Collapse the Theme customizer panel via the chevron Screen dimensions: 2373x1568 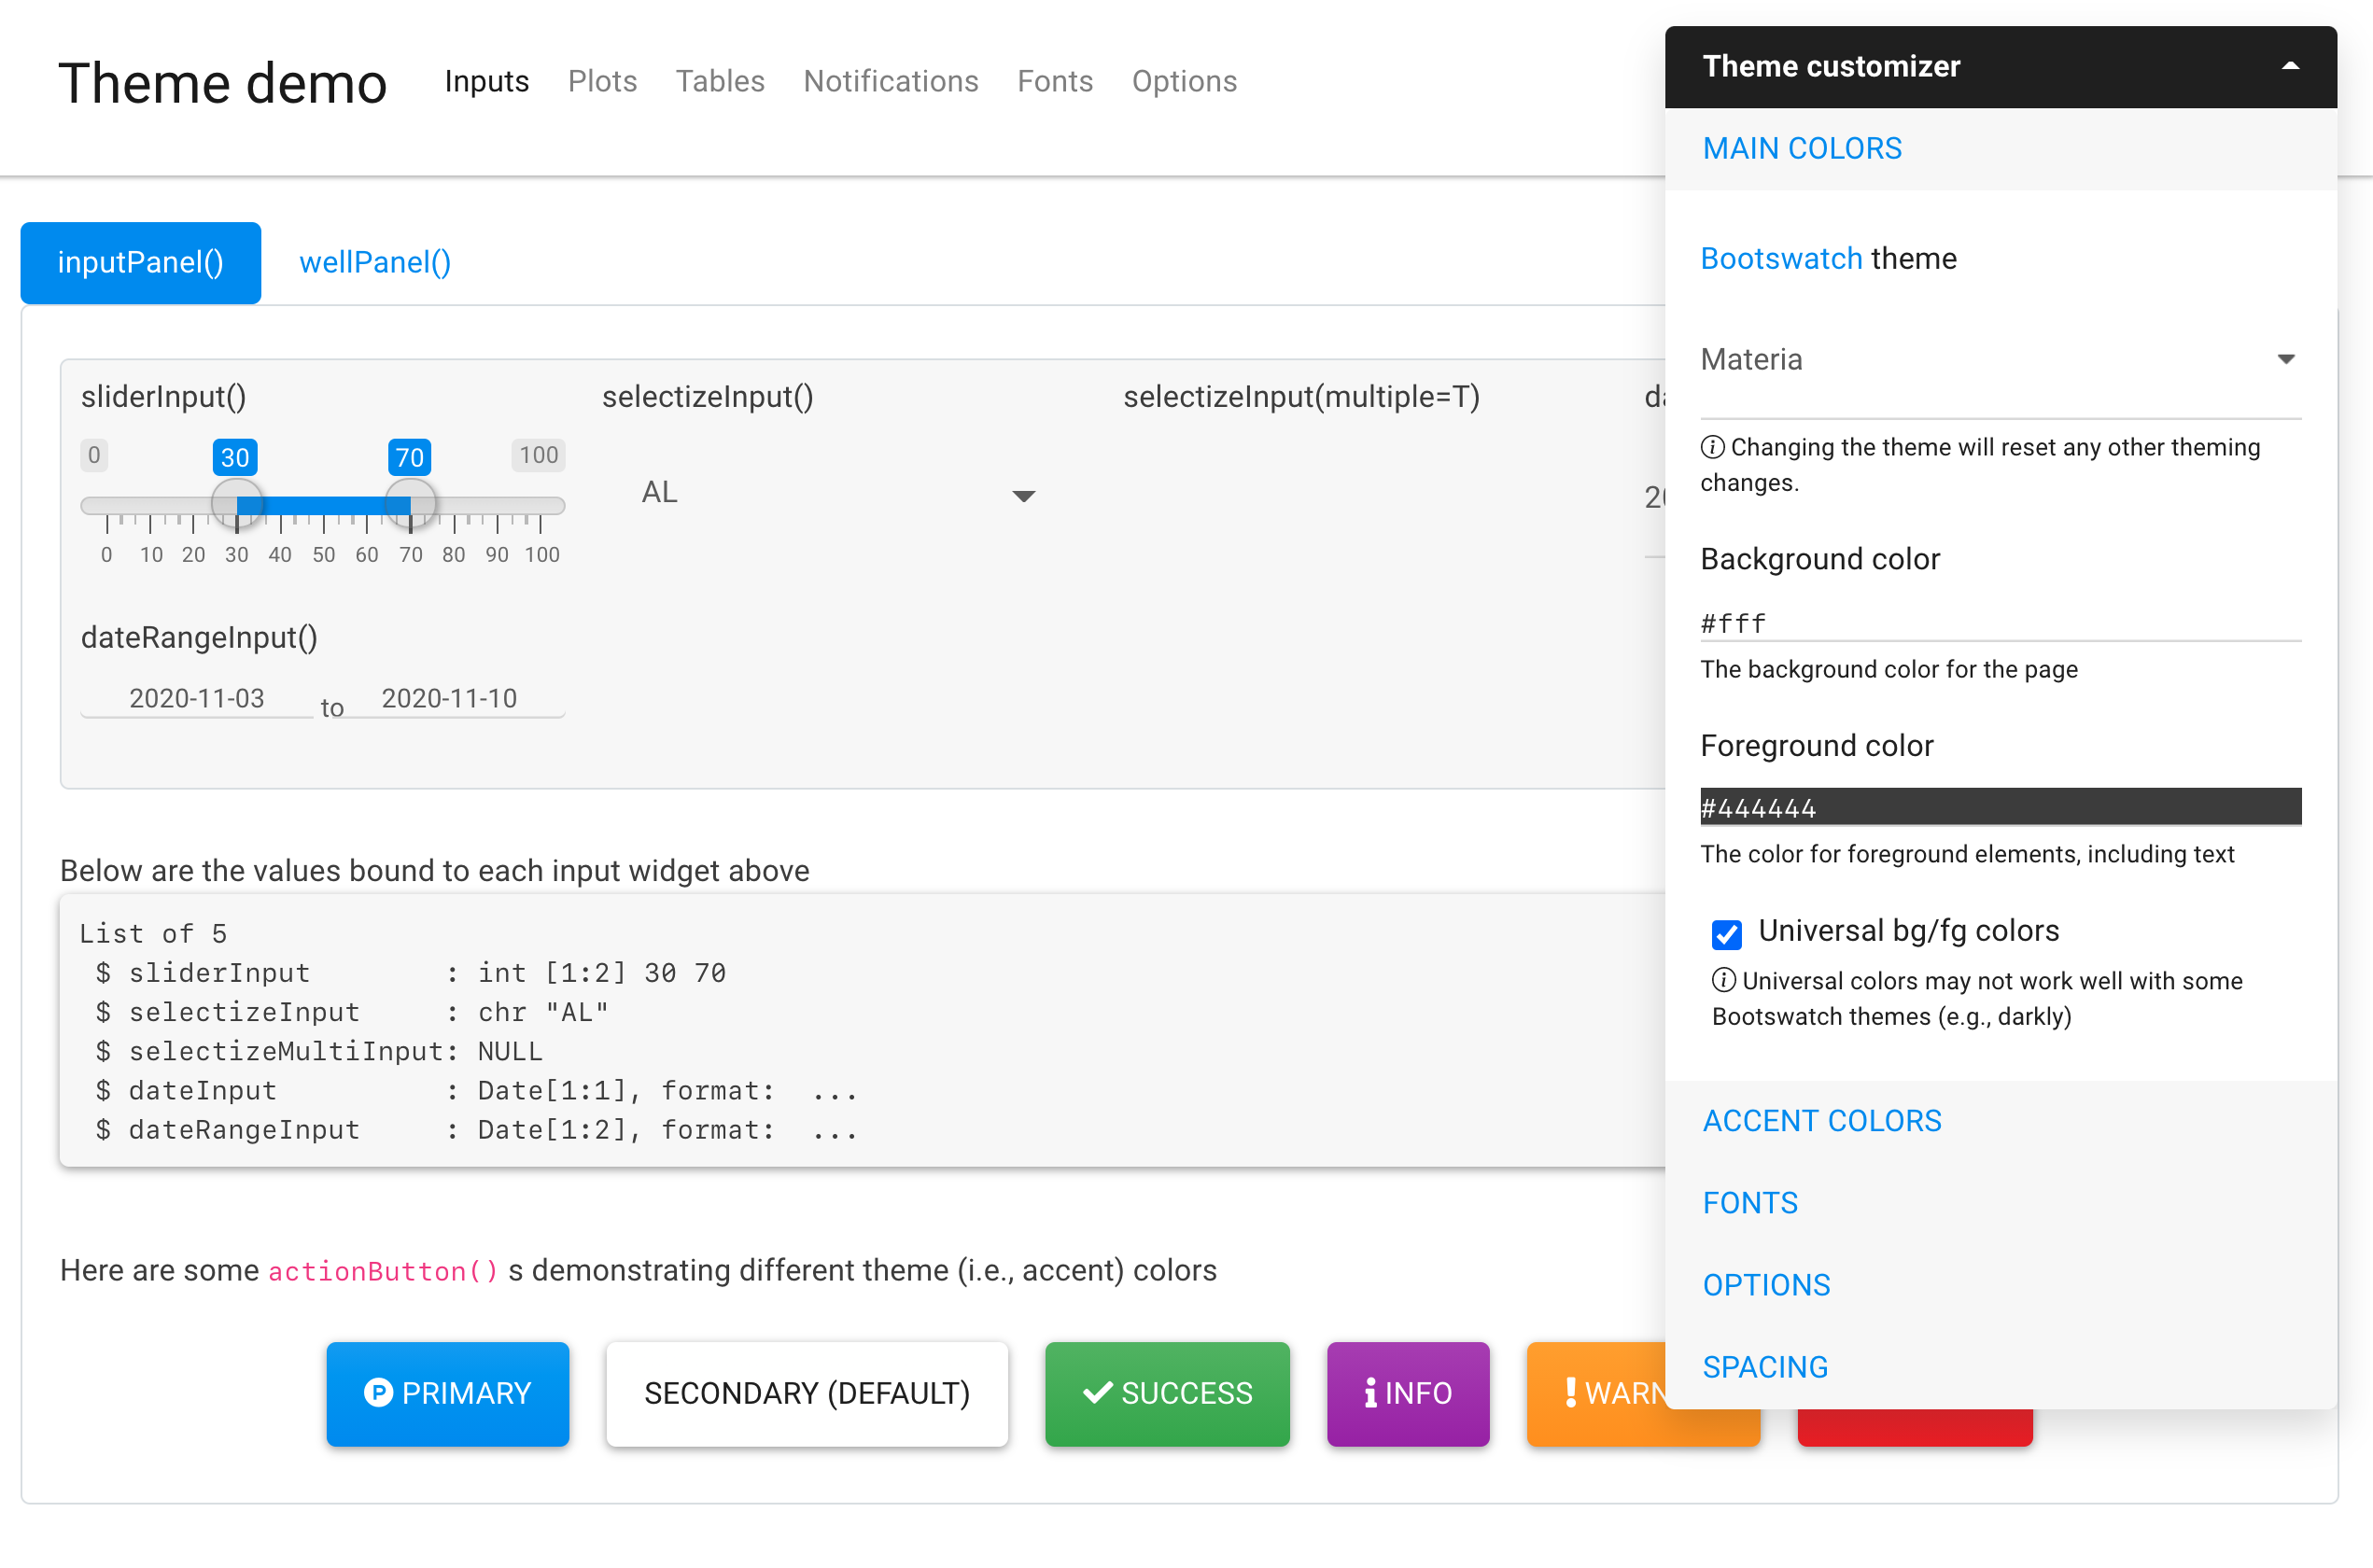(x=2291, y=64)
